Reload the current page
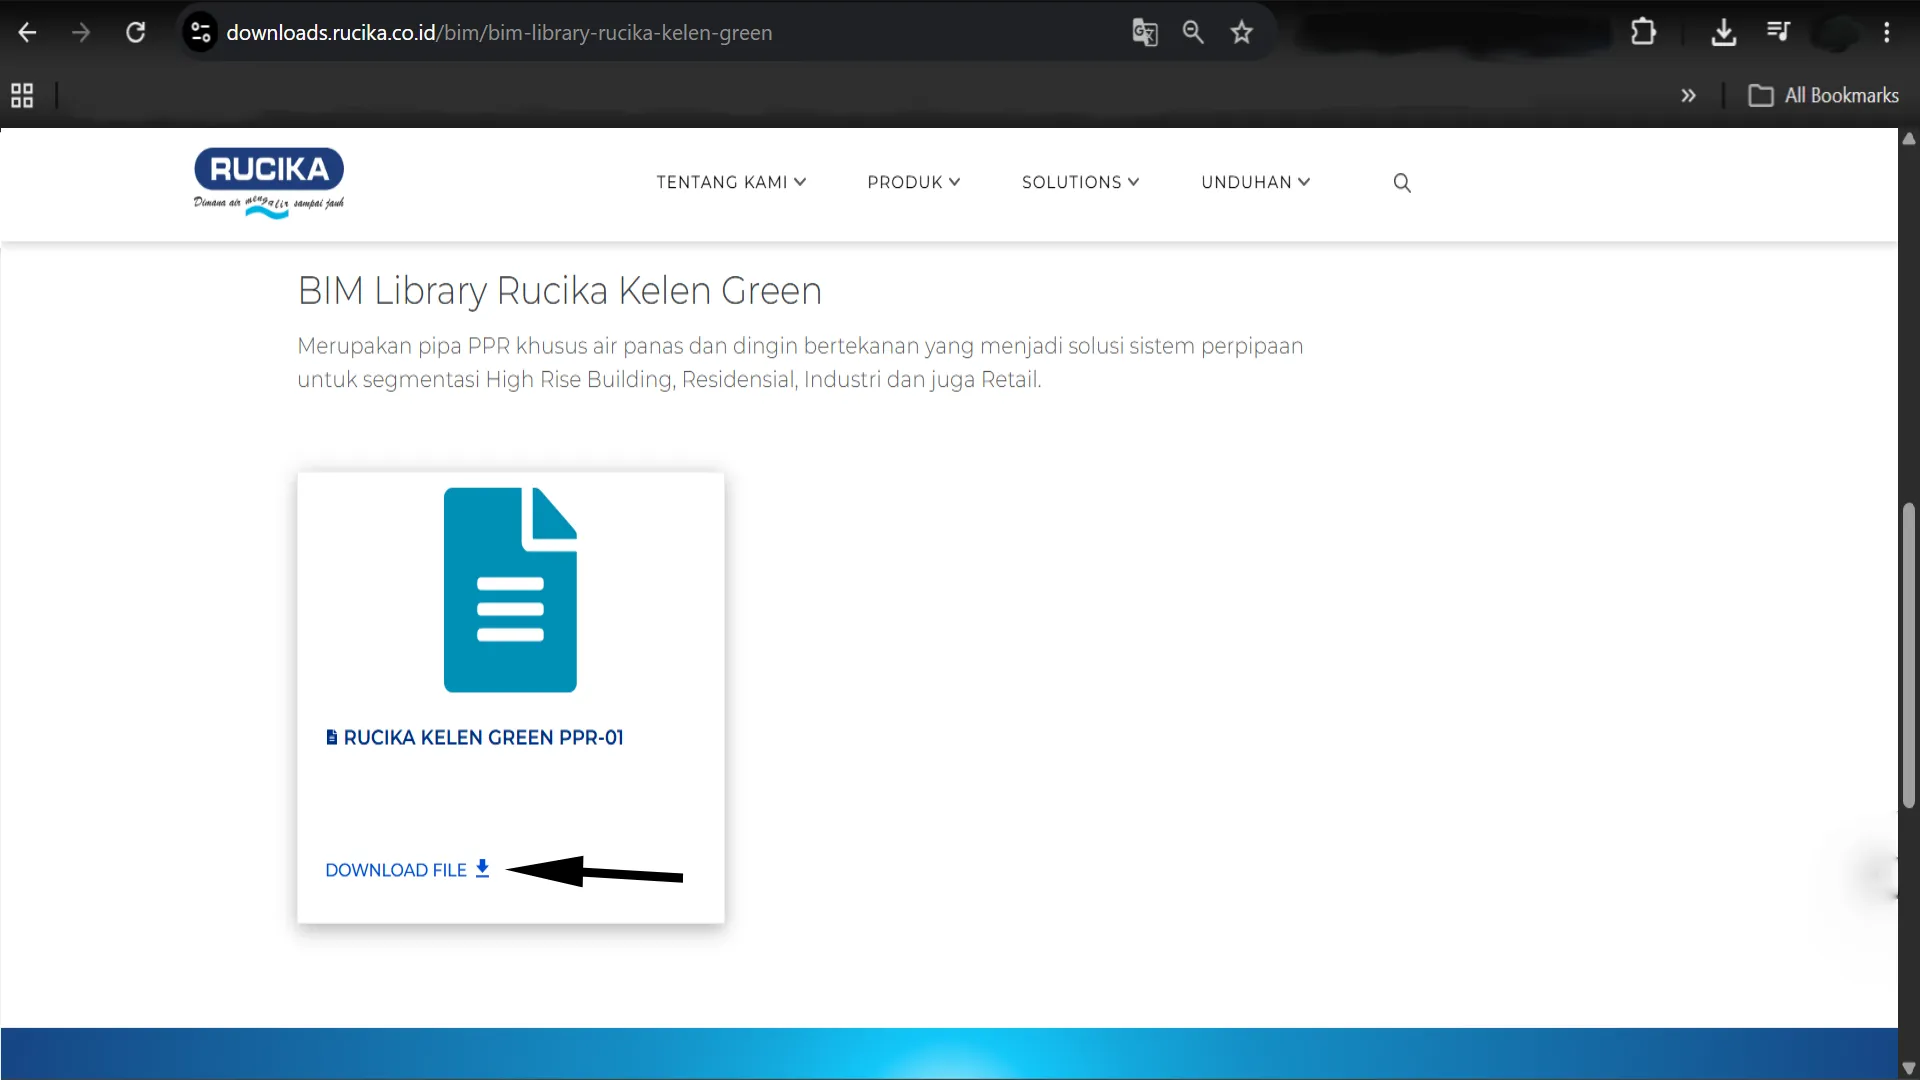This screenshot has width=1920, height=1080. click(135, 33)
